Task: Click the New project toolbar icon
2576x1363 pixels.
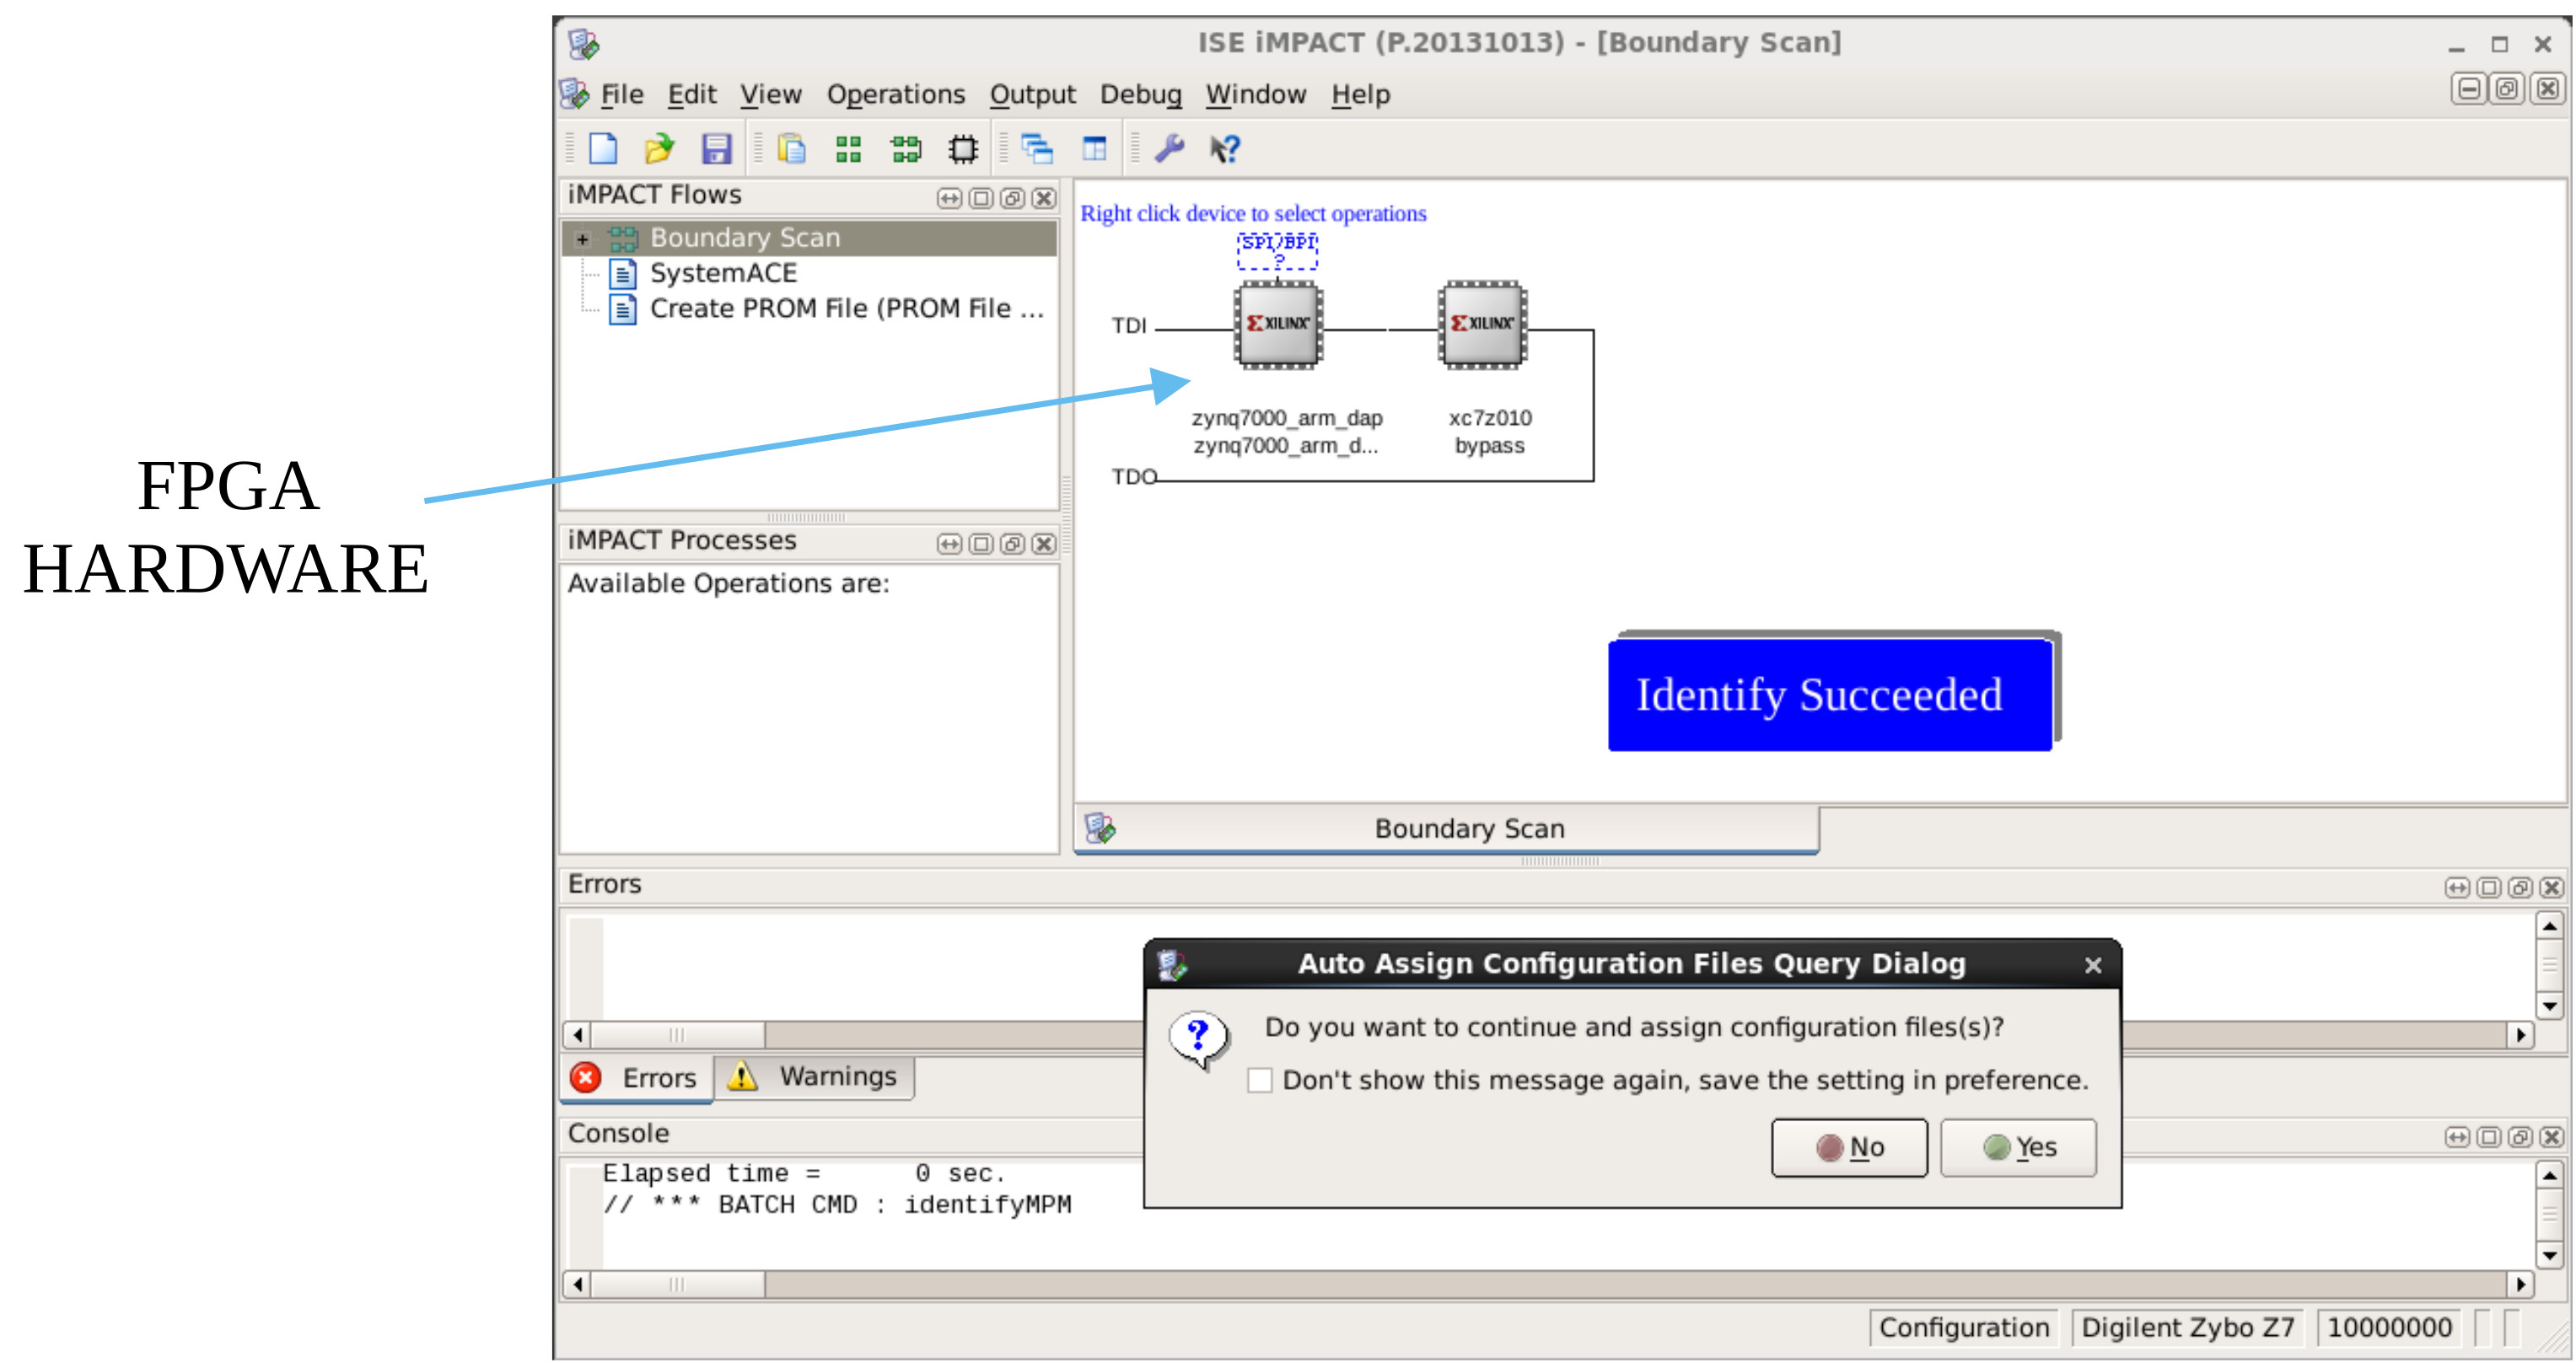Action: tap(603, 149)
